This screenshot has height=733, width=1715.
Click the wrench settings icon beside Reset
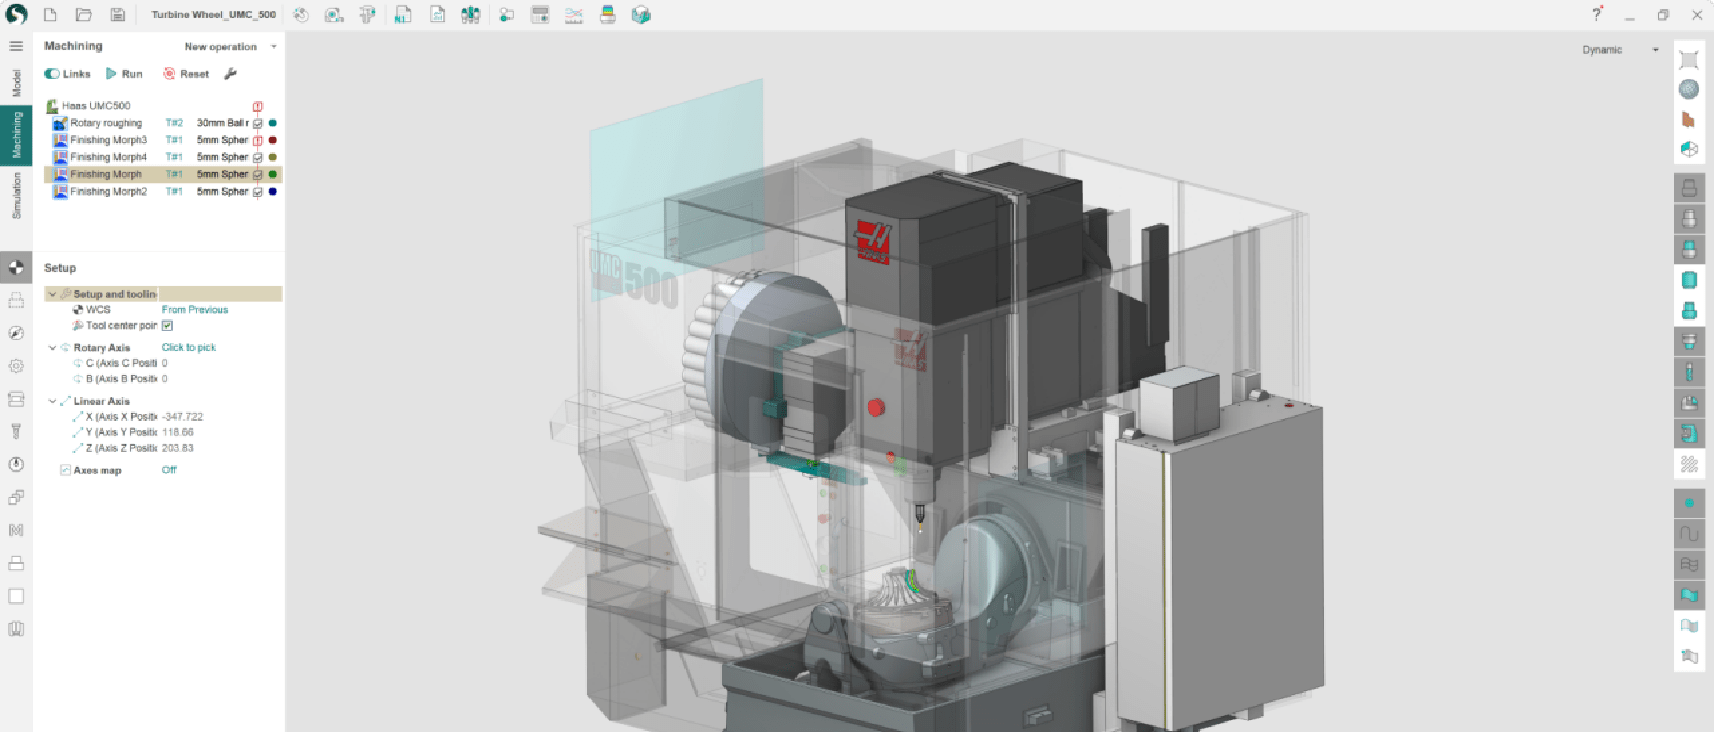(x=230, y=74)
